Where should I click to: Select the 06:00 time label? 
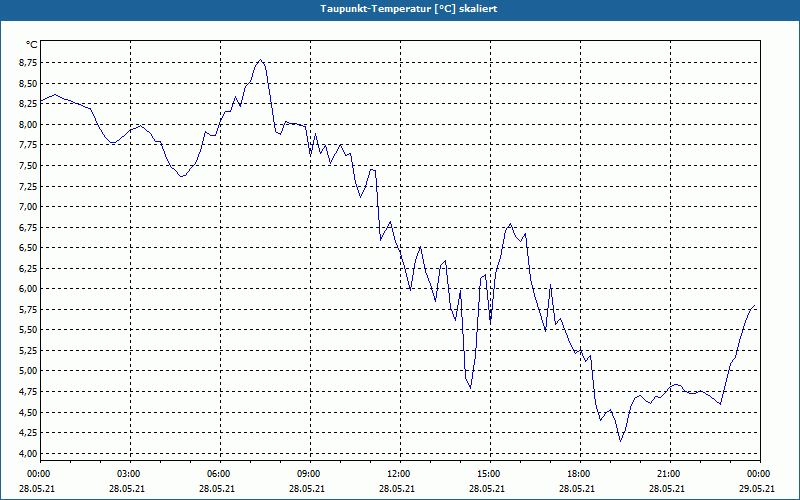pyautogui.click(x=220, y=474)
